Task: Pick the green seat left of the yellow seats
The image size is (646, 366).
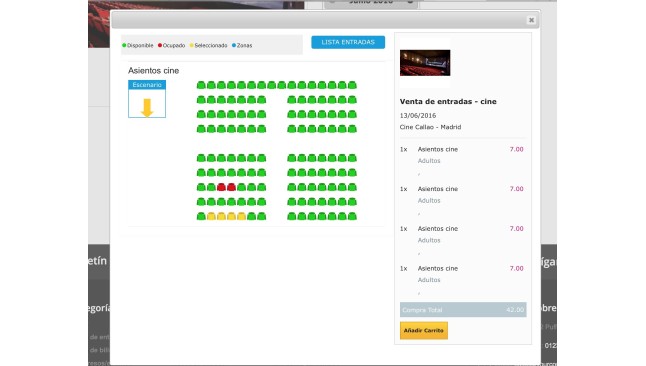Action: (201, 216)
